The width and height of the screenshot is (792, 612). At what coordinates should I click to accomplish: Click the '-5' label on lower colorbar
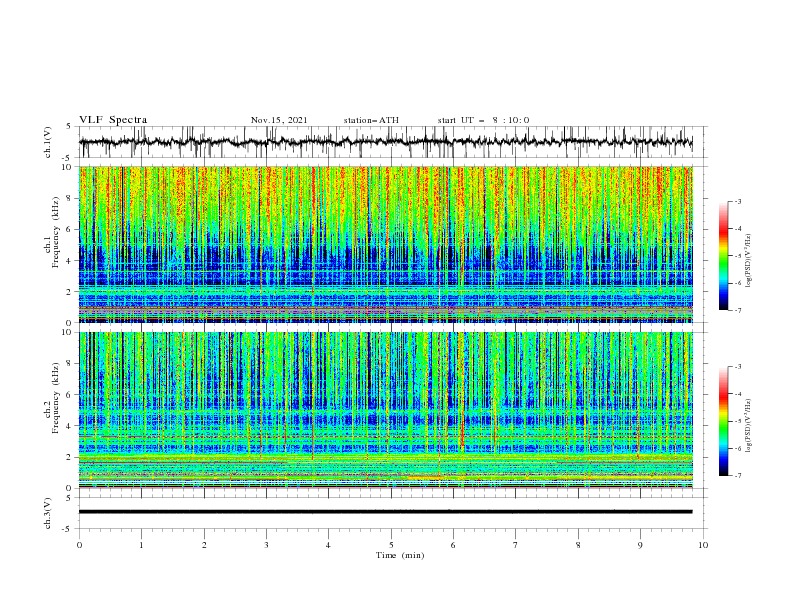tap(737, 421)
